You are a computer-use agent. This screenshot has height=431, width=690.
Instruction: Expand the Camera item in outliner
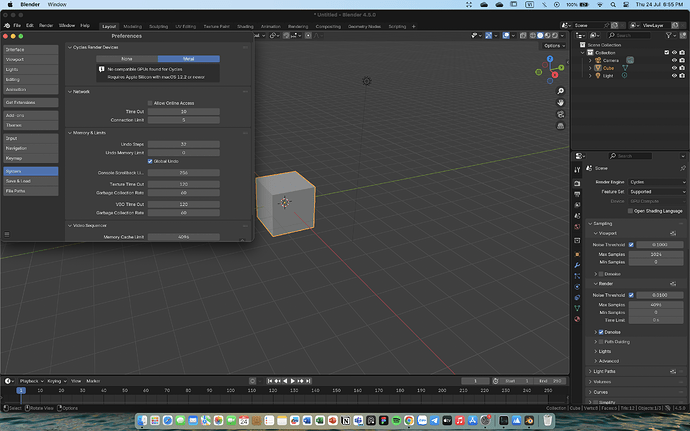coord(590,60)
